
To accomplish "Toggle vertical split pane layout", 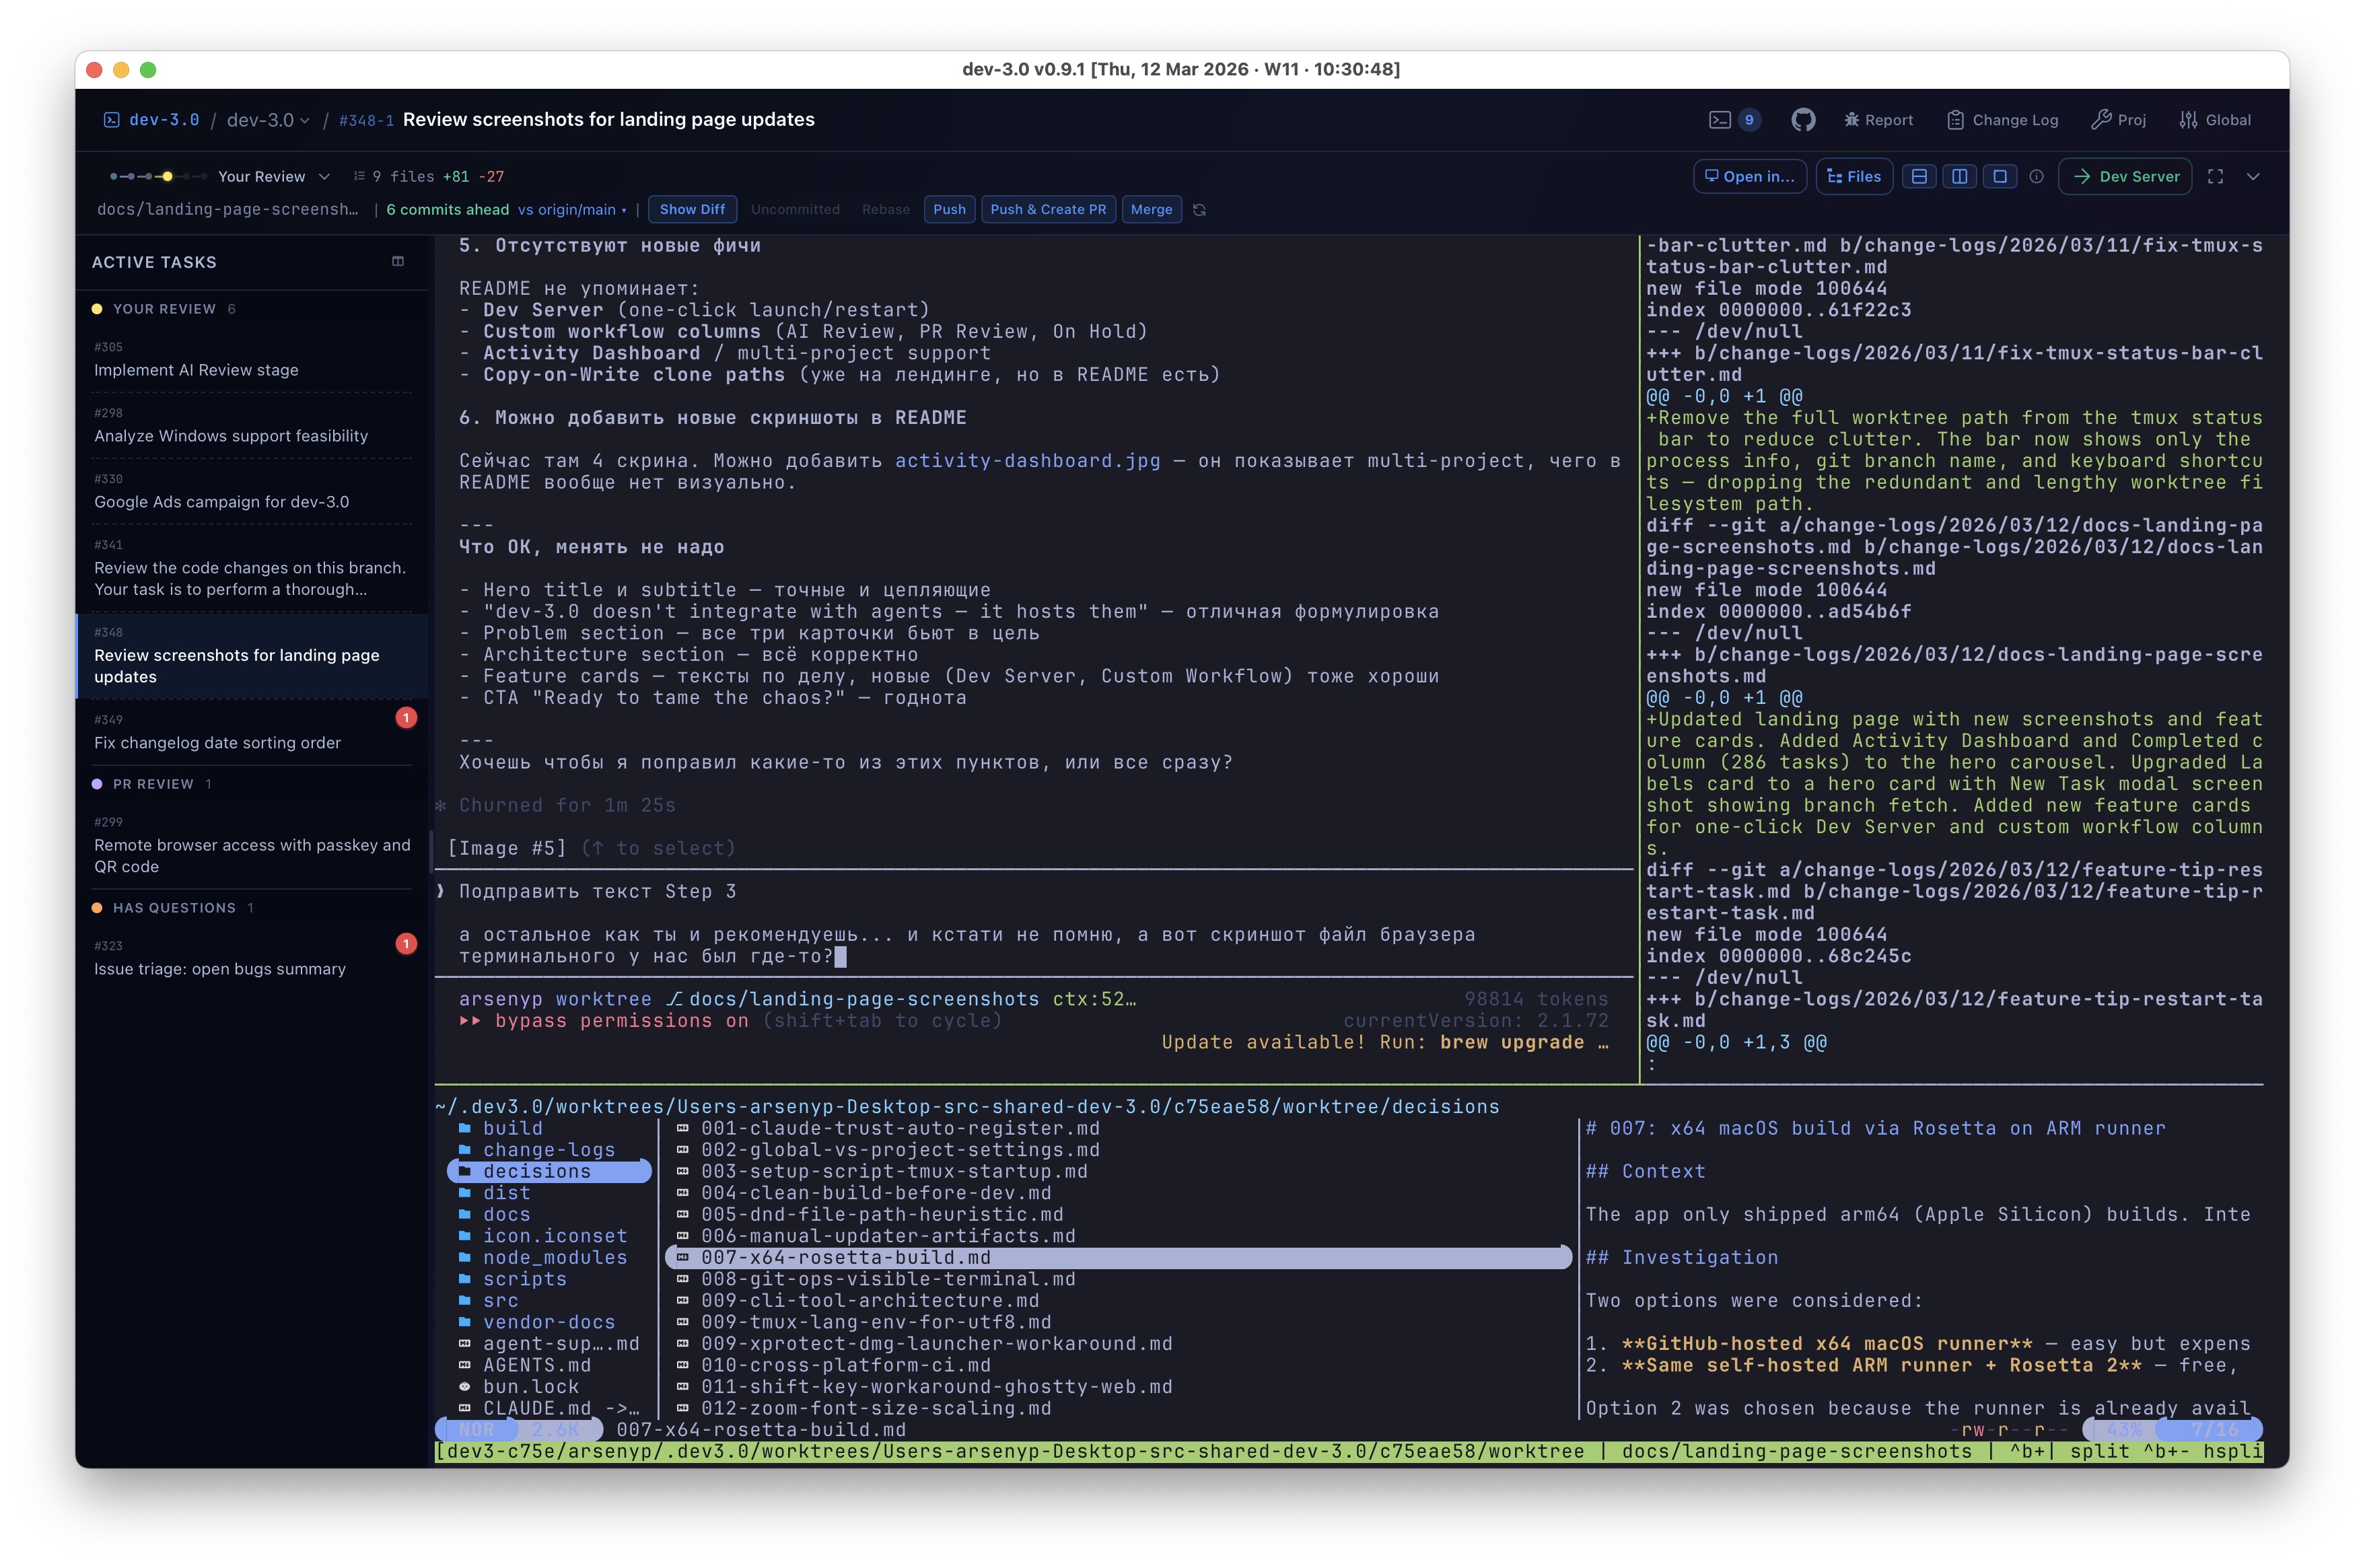I will 1959,176.
